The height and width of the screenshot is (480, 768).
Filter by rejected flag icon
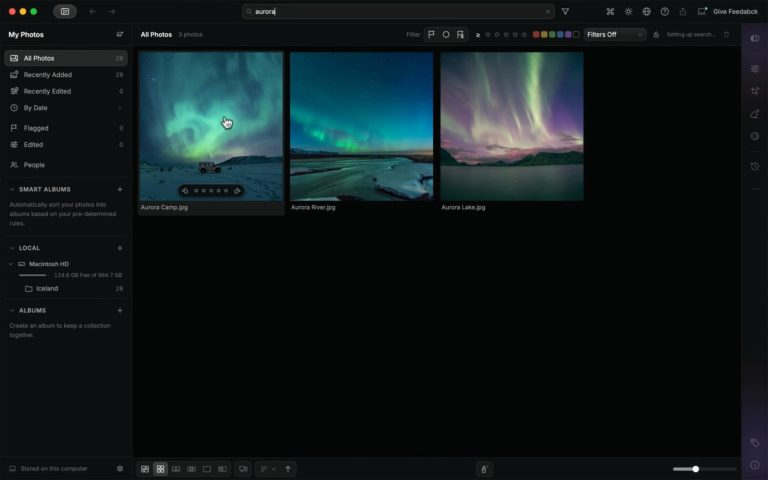(460, 34)
